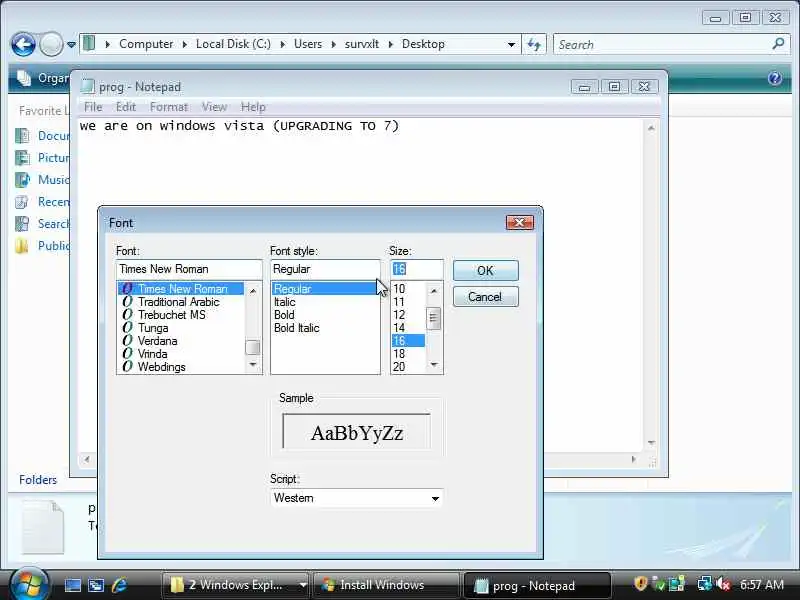Screen dimensions: 800x600
Task: Select Tunga font in the list
Action: (181, 328)
